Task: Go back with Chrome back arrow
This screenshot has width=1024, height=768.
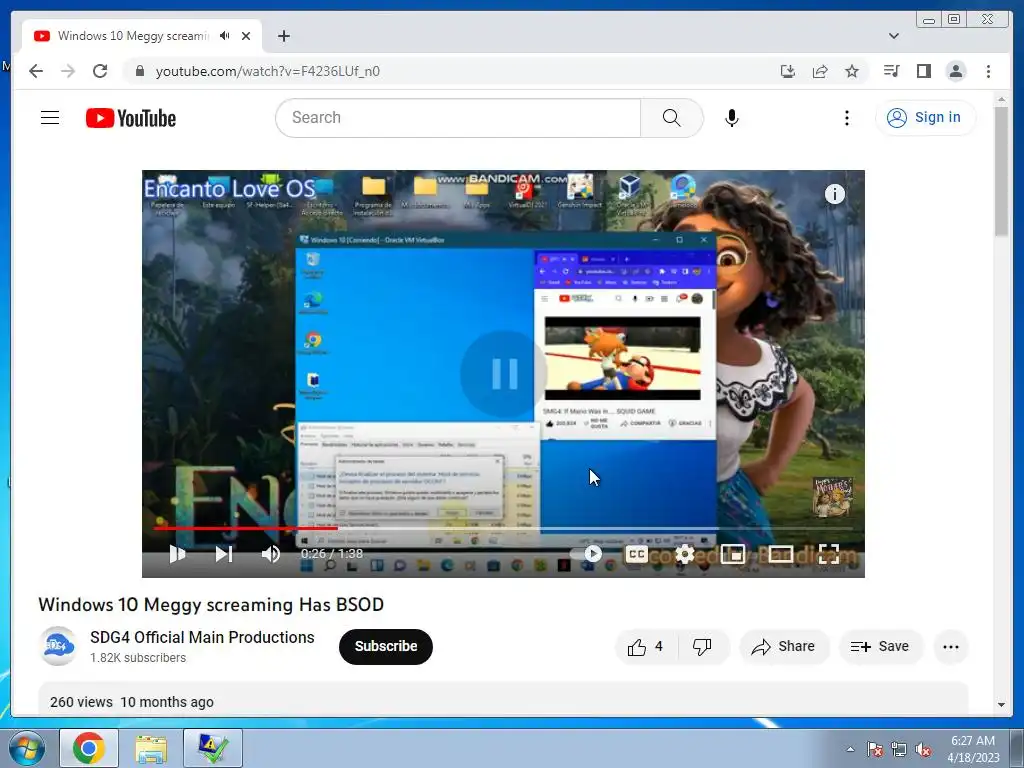Action: (36, 71)
